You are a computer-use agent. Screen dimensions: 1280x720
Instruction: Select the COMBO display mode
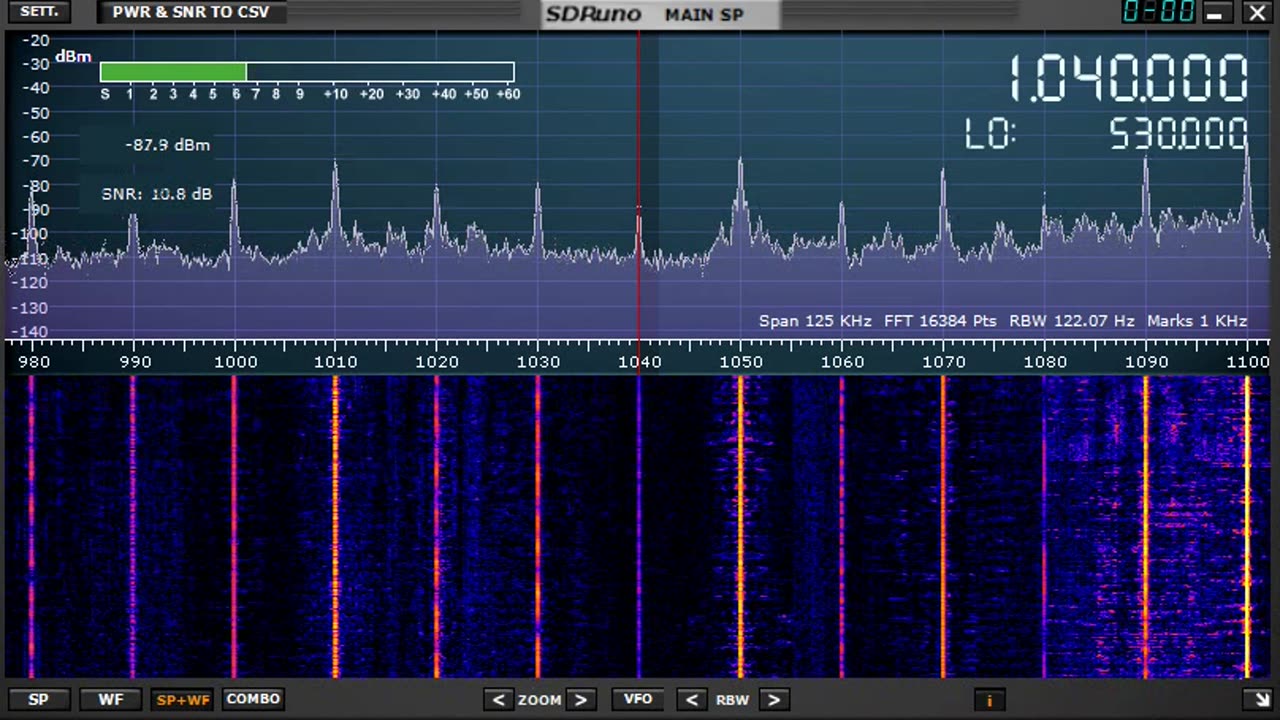coord(253,699)
